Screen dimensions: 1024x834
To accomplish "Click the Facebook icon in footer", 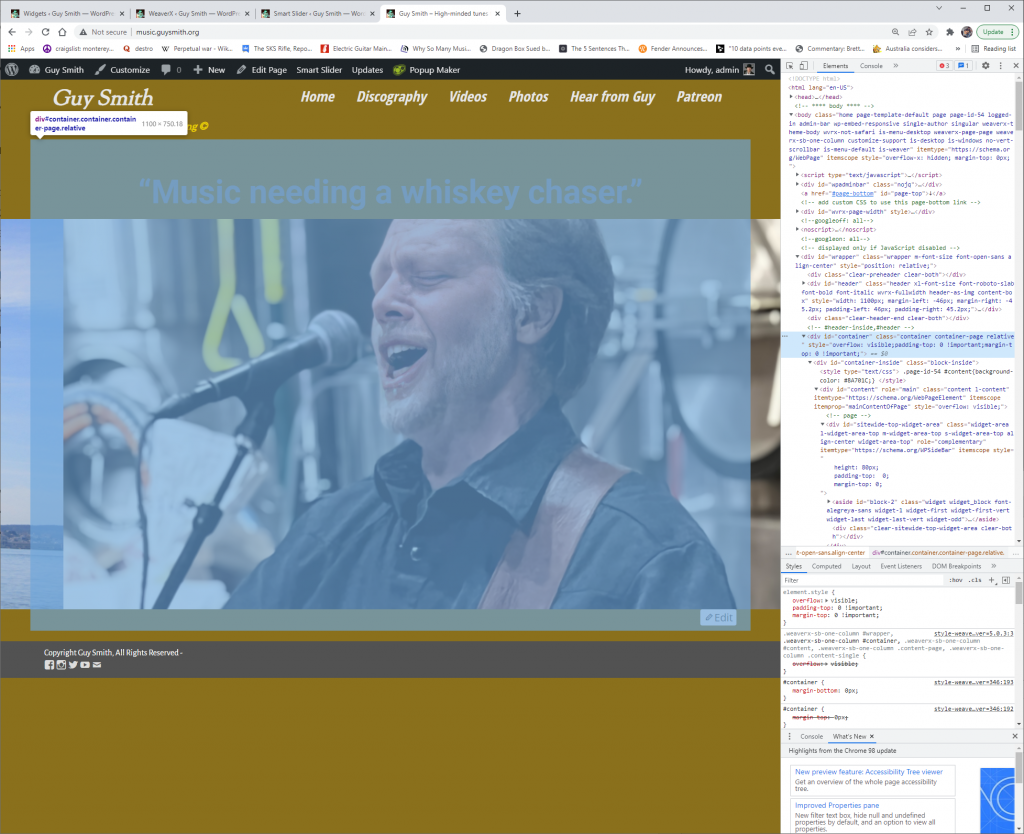I will pyautogui.click(x=49, y=665).
